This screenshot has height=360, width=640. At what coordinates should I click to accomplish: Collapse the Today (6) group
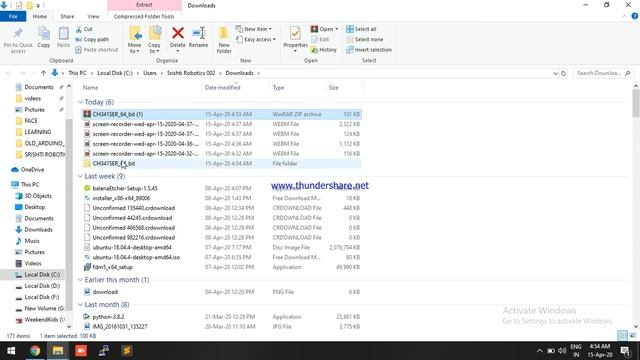pos(80,102)
